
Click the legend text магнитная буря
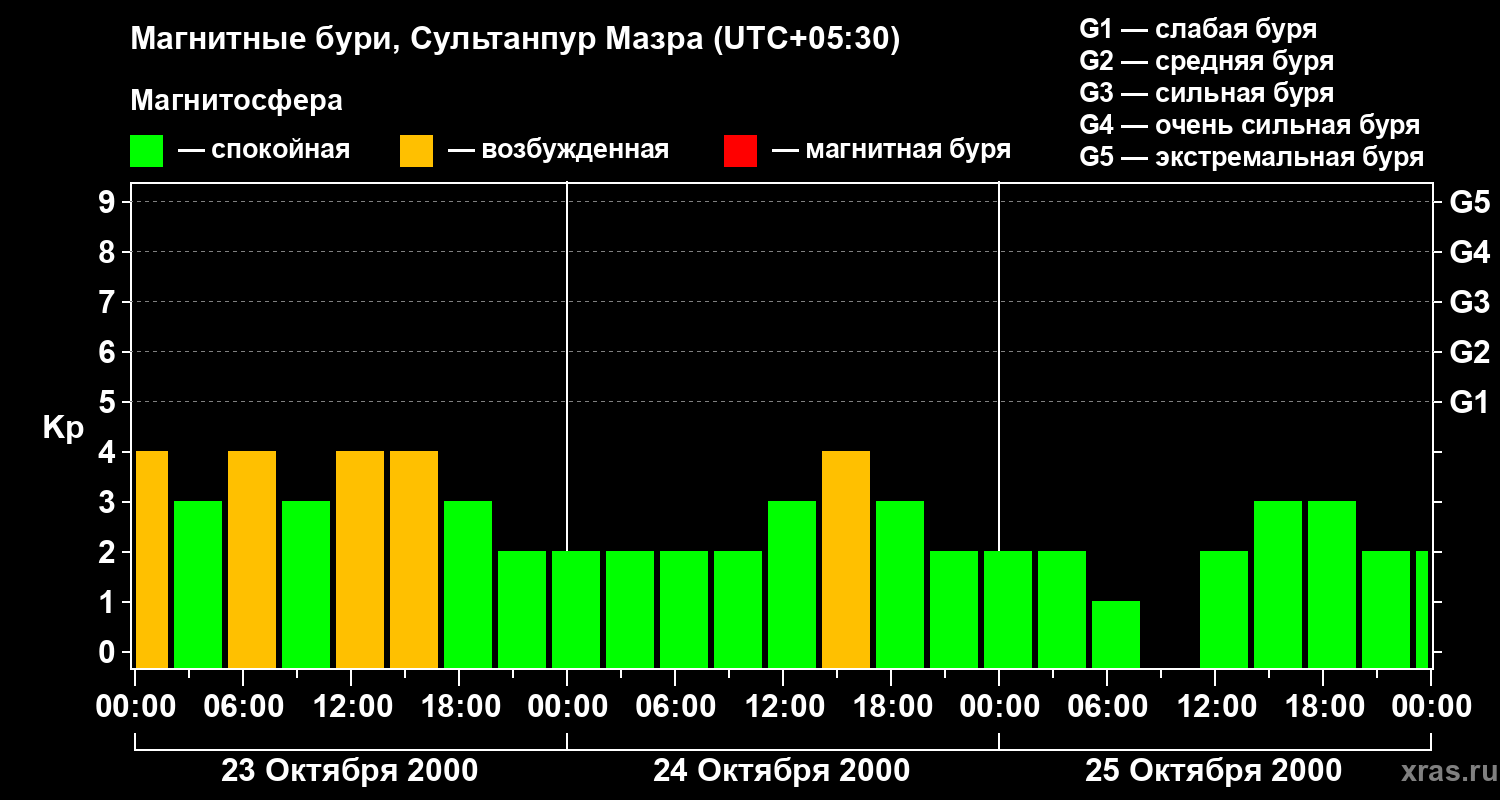tap(908, 151)
